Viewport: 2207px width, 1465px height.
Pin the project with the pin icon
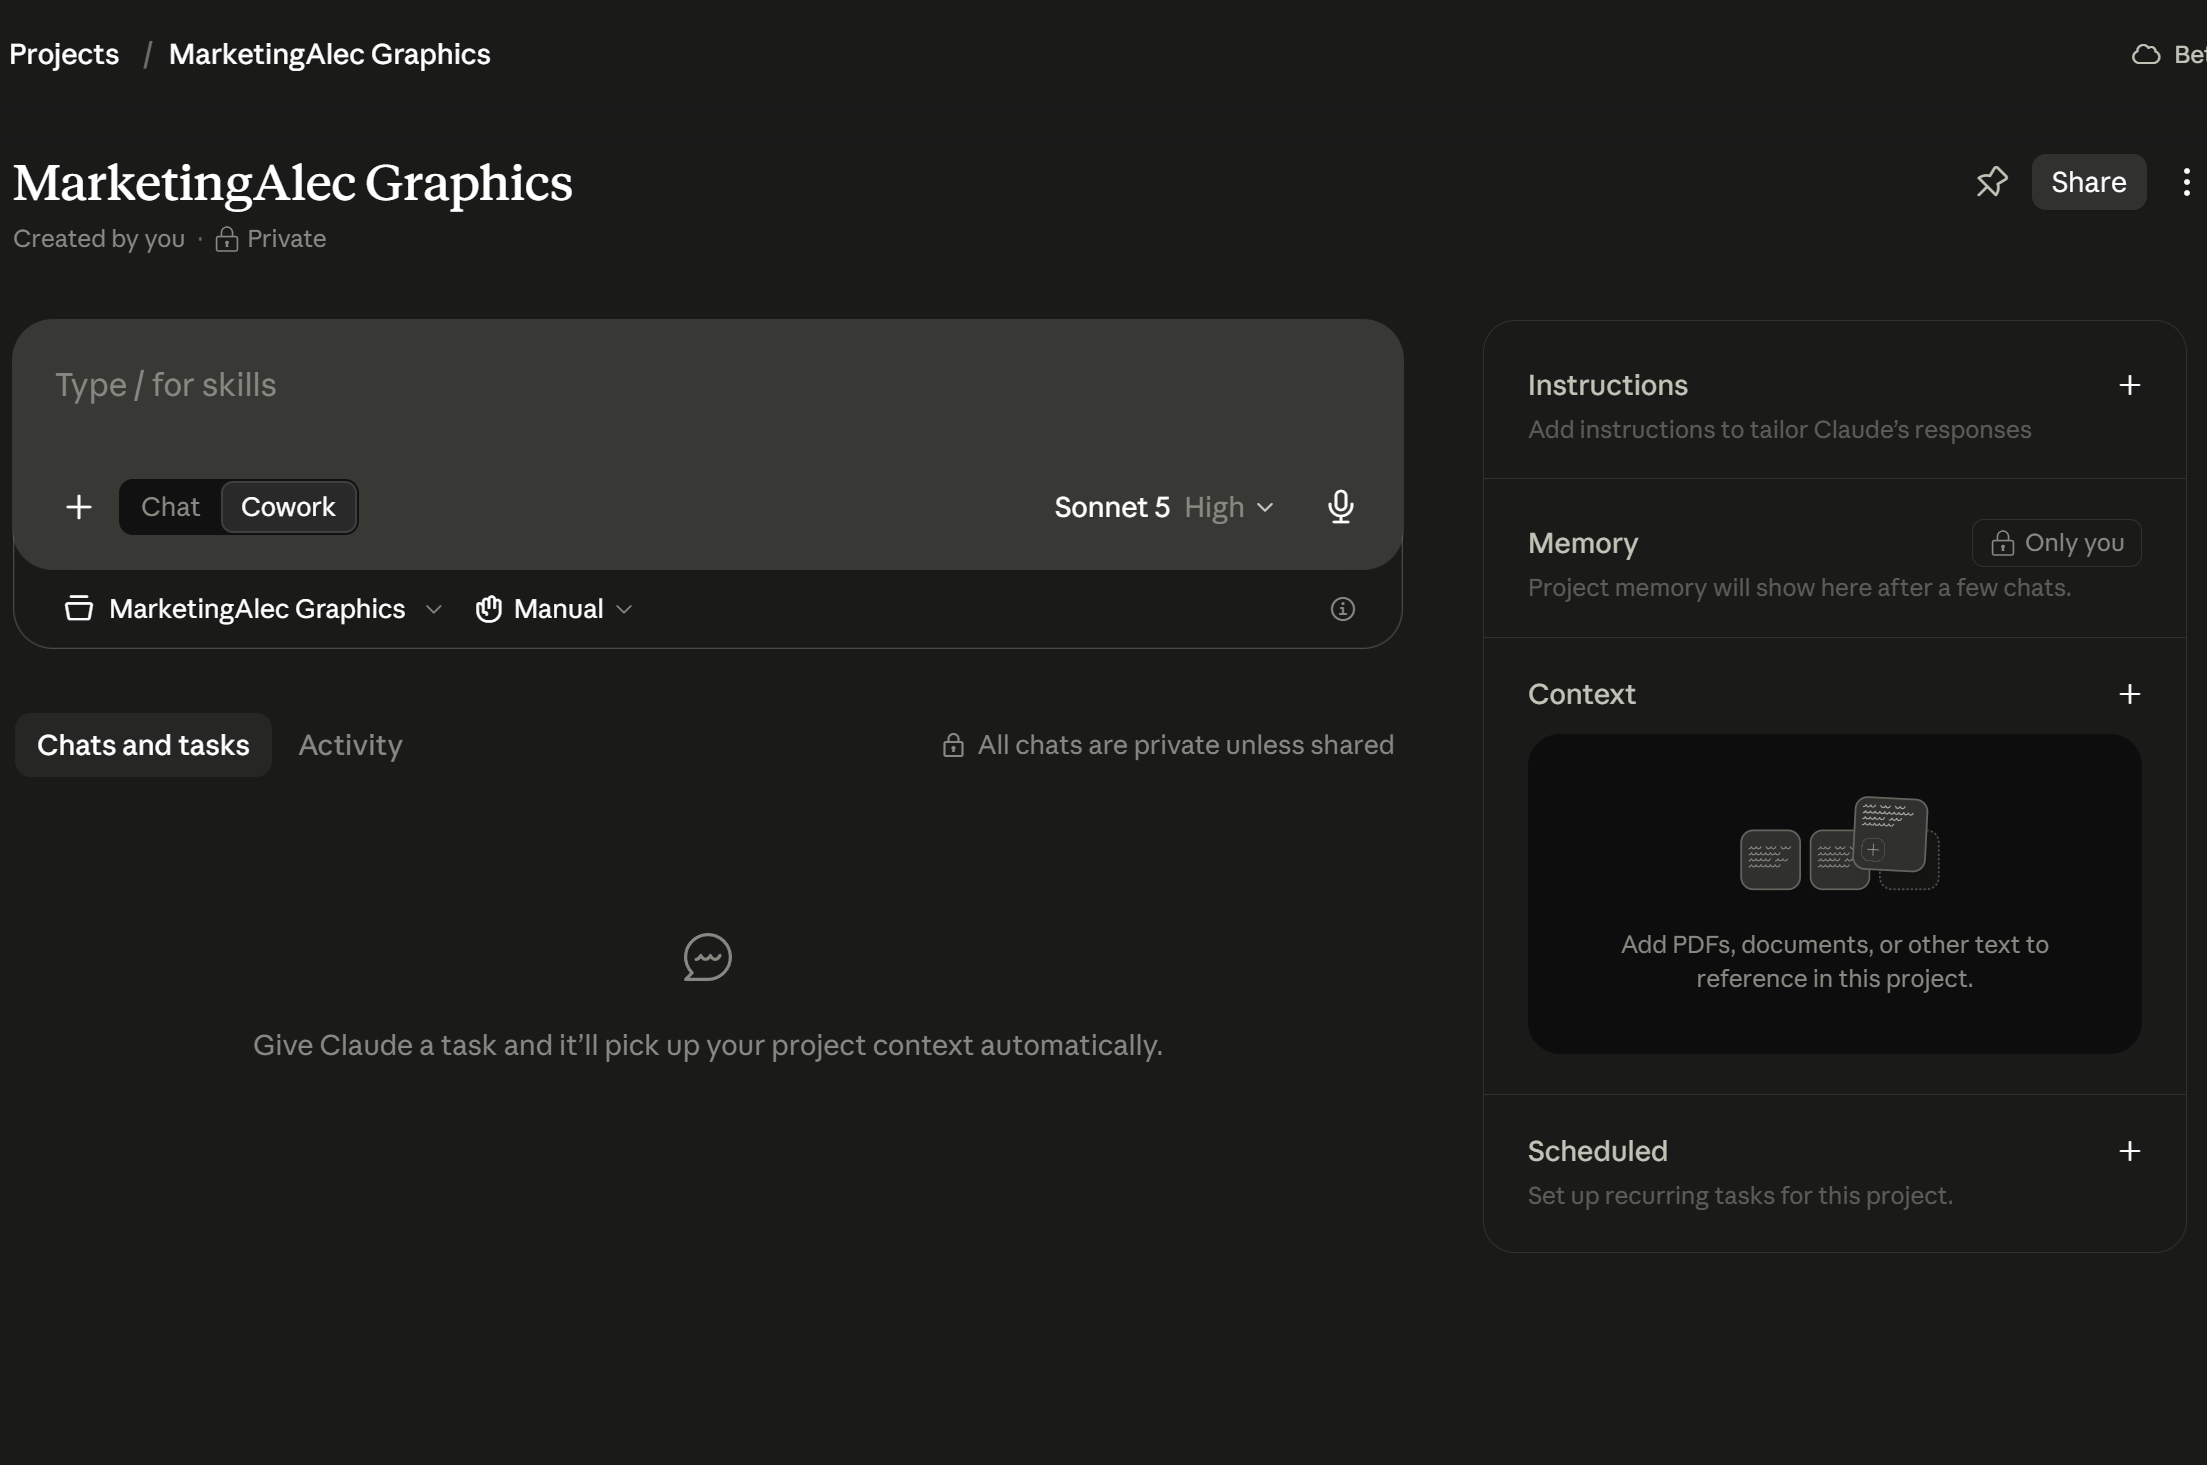click(x=1991, y=182)
